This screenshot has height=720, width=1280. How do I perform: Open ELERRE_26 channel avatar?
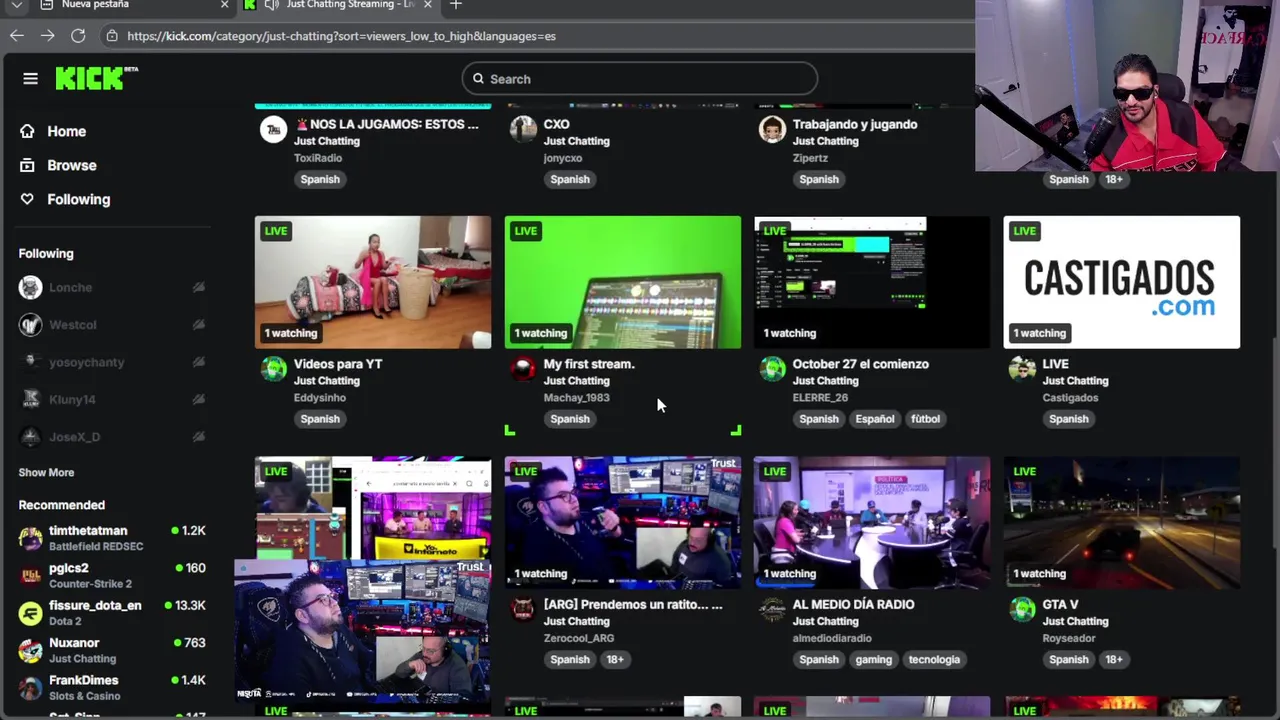pos(772,369)
